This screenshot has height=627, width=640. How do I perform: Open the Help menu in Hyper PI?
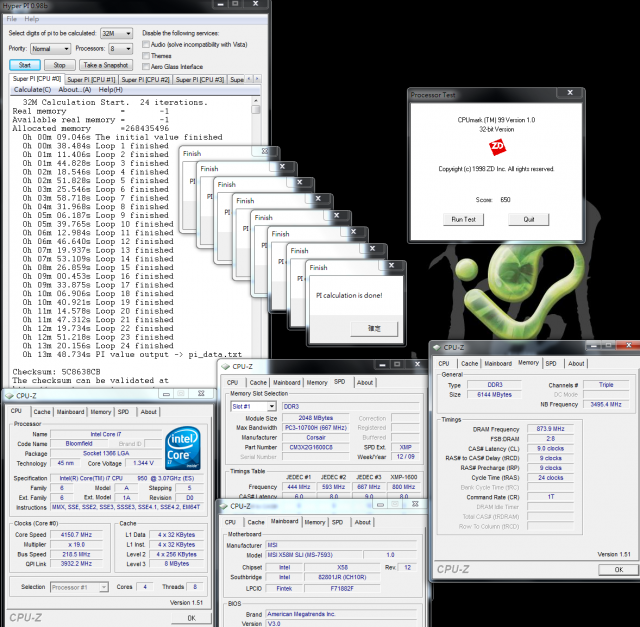[x=31, y=19]
